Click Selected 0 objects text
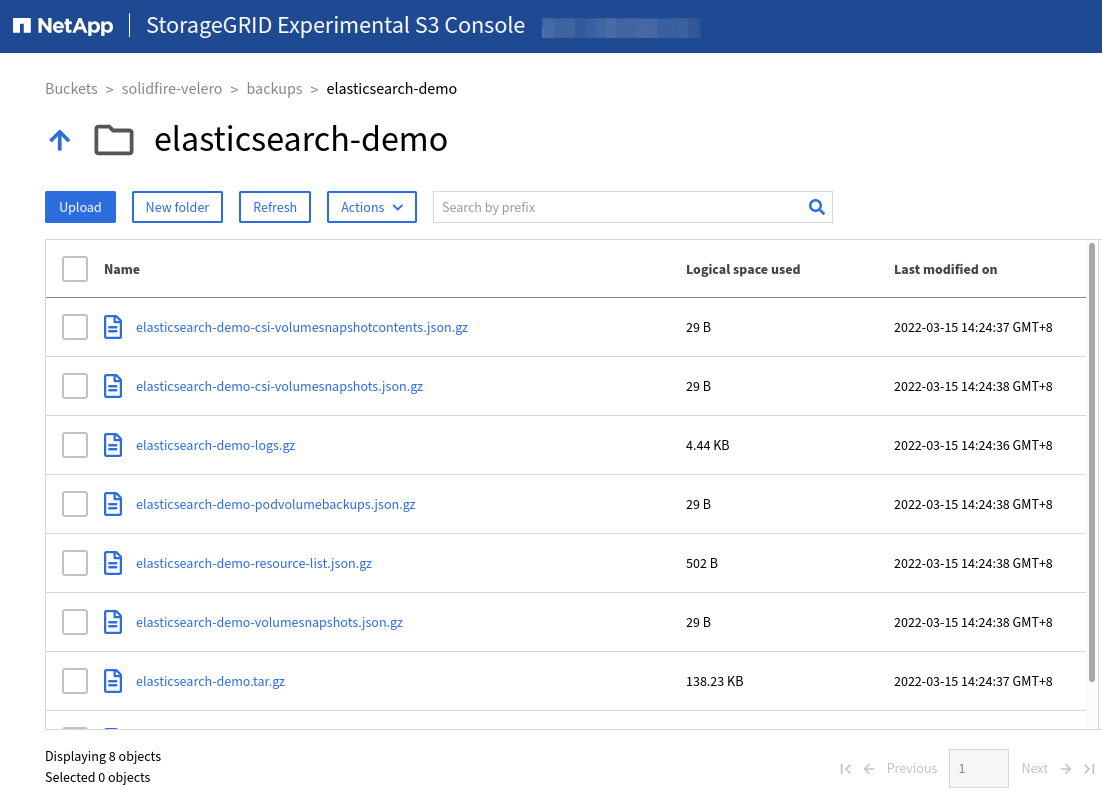This screenshot has width=1102, height=796. pos(98,777)
